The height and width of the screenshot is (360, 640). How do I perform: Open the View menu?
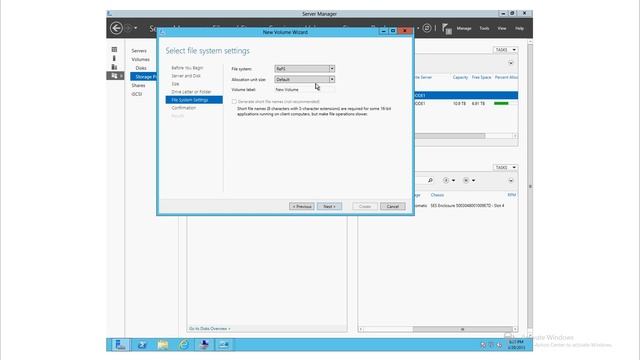coord(502,29)
